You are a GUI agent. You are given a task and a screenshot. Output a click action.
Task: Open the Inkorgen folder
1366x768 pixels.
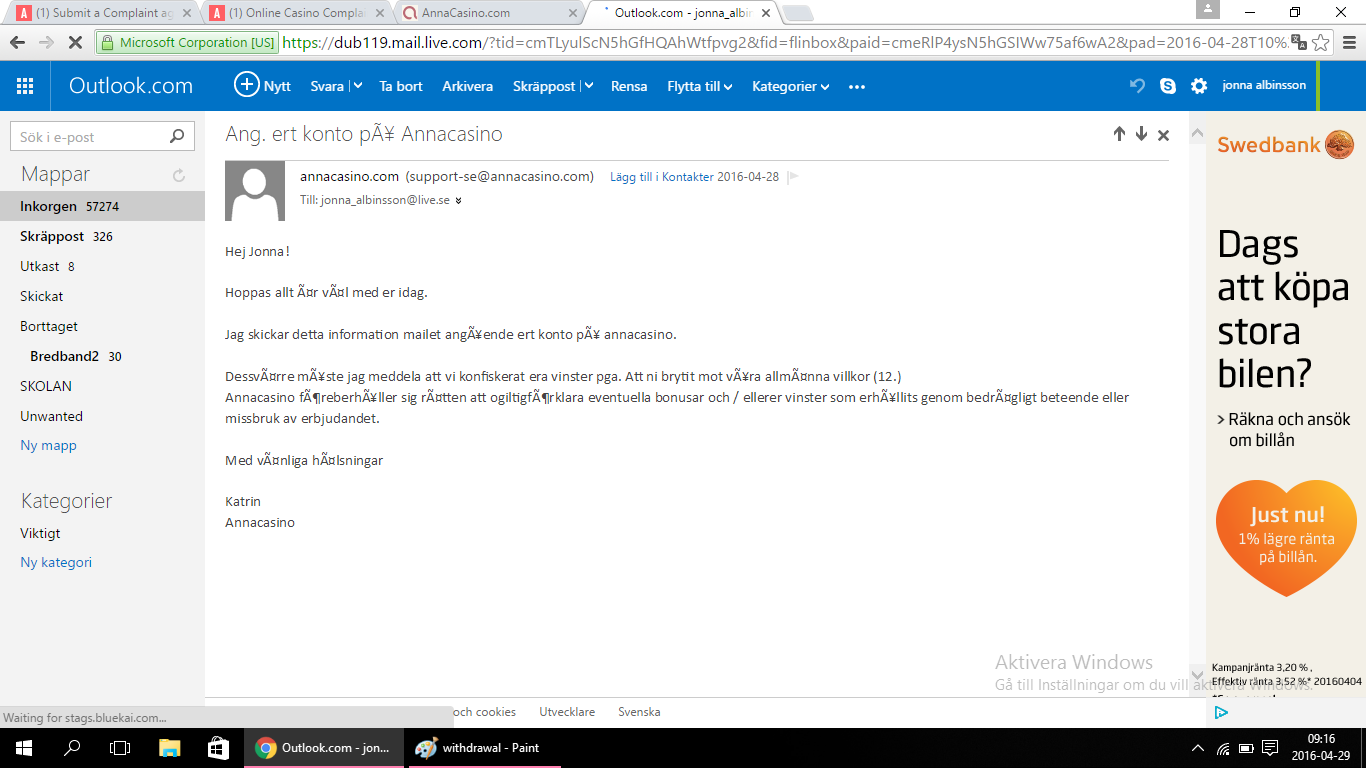coord(102,206)
